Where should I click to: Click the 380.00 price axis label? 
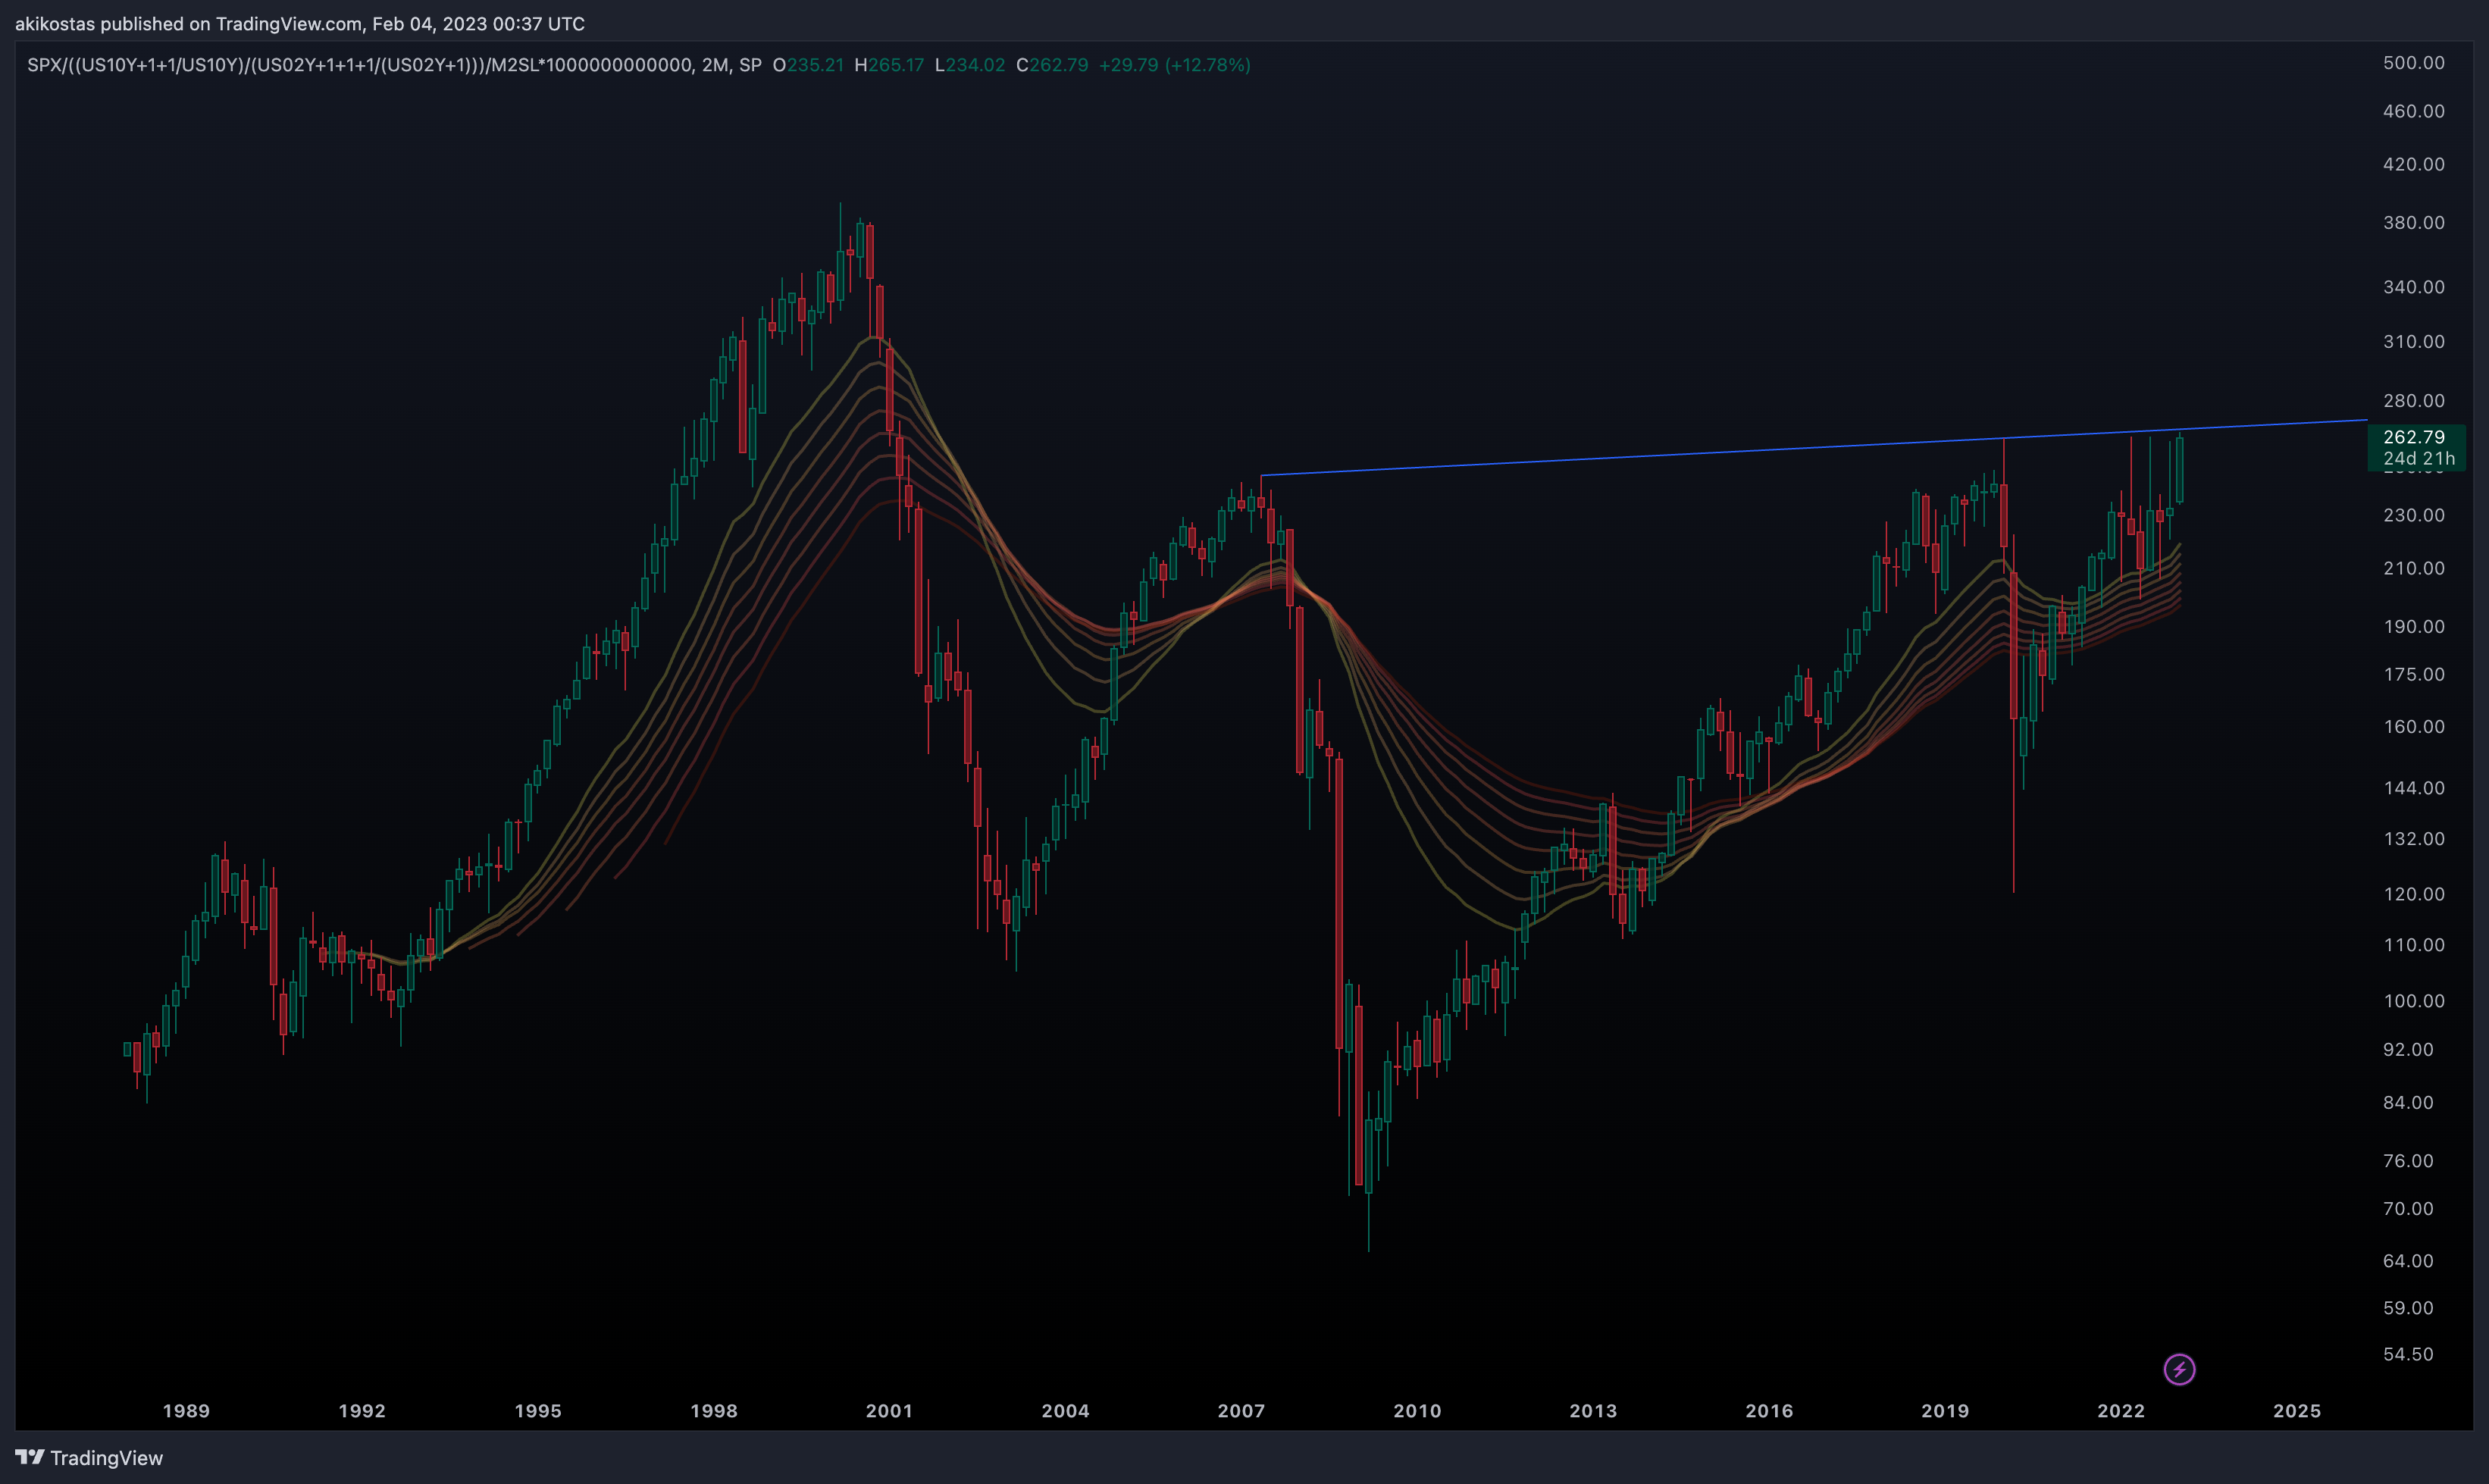2414,222
